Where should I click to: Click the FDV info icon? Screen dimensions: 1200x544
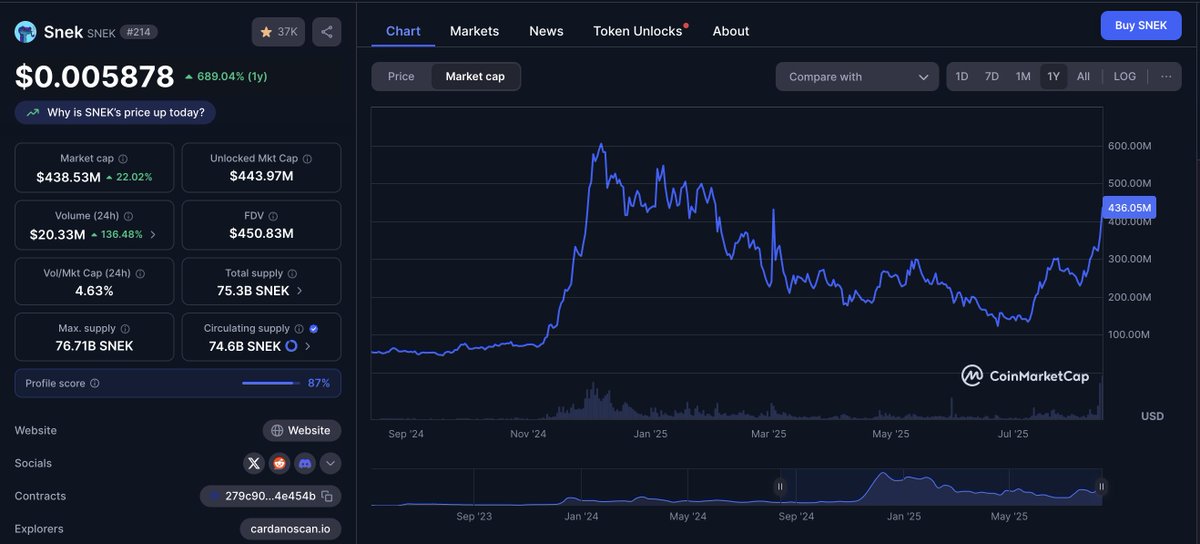coord(273,216)
